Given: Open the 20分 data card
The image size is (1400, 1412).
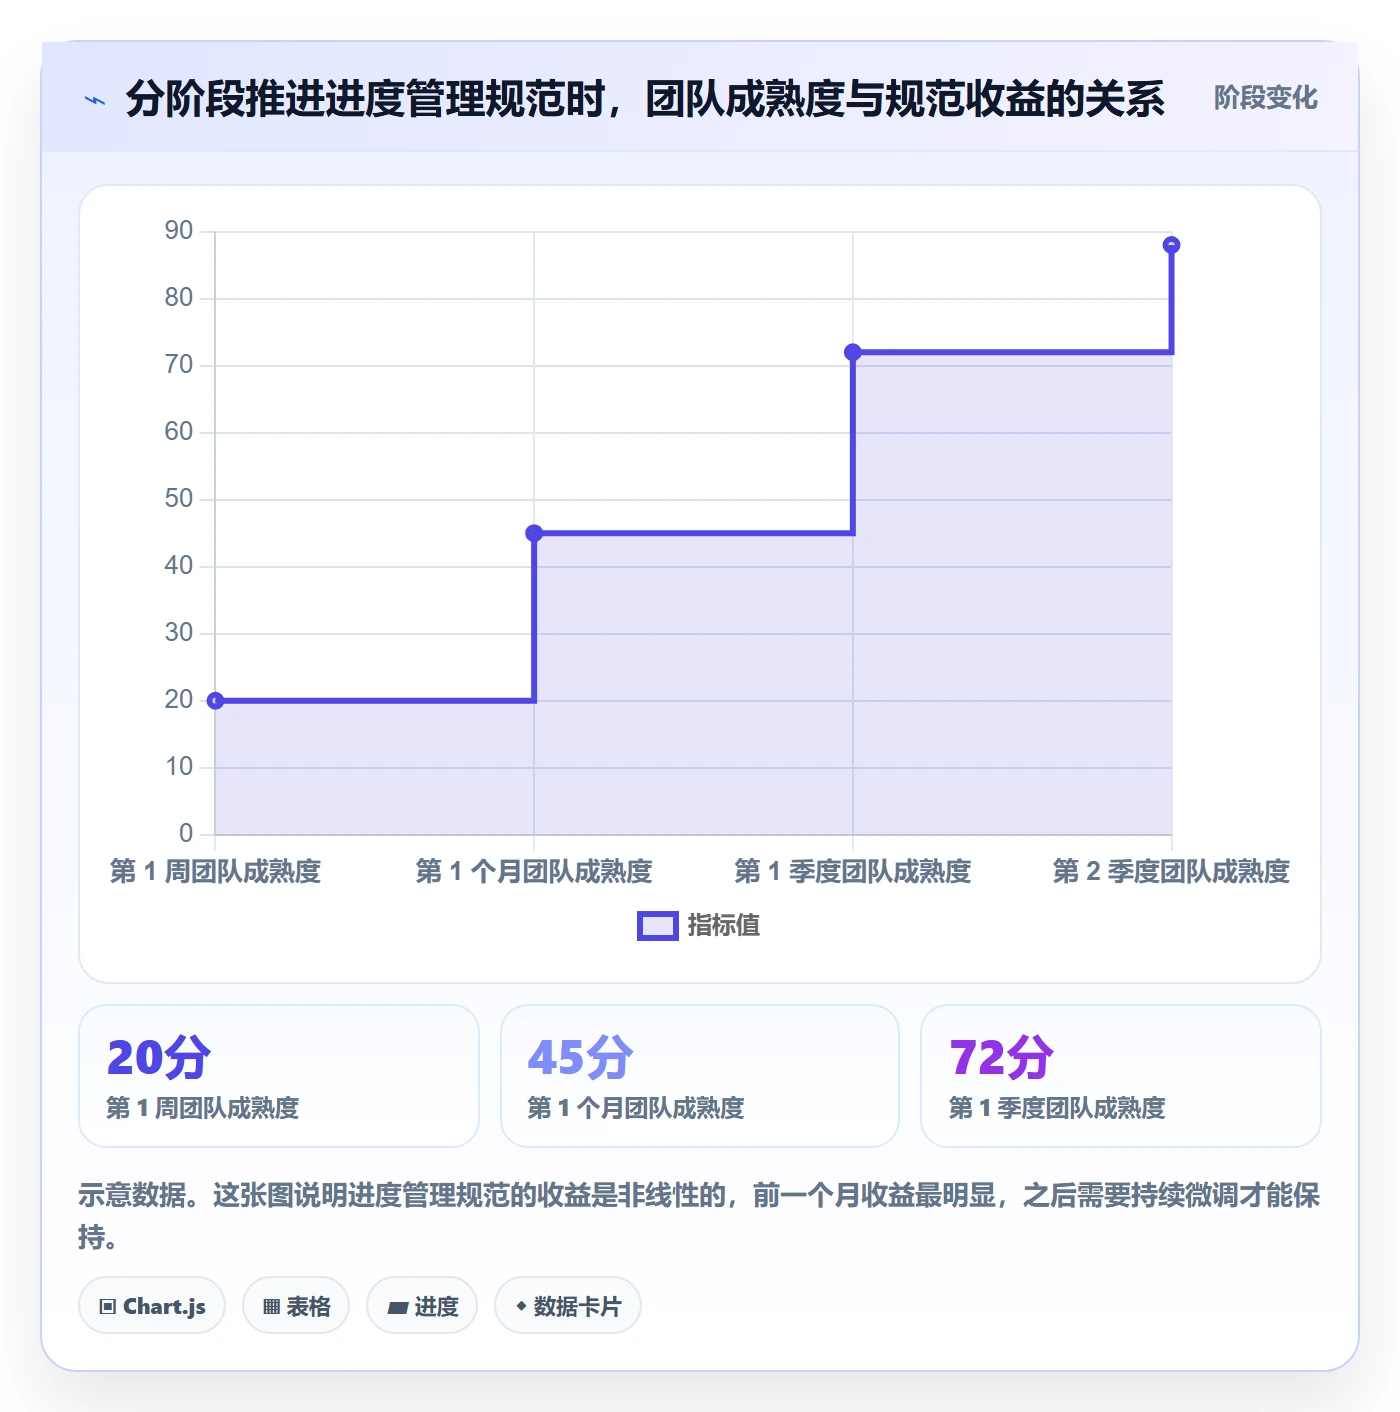Looking at the screenshot, I should 279,1076.
